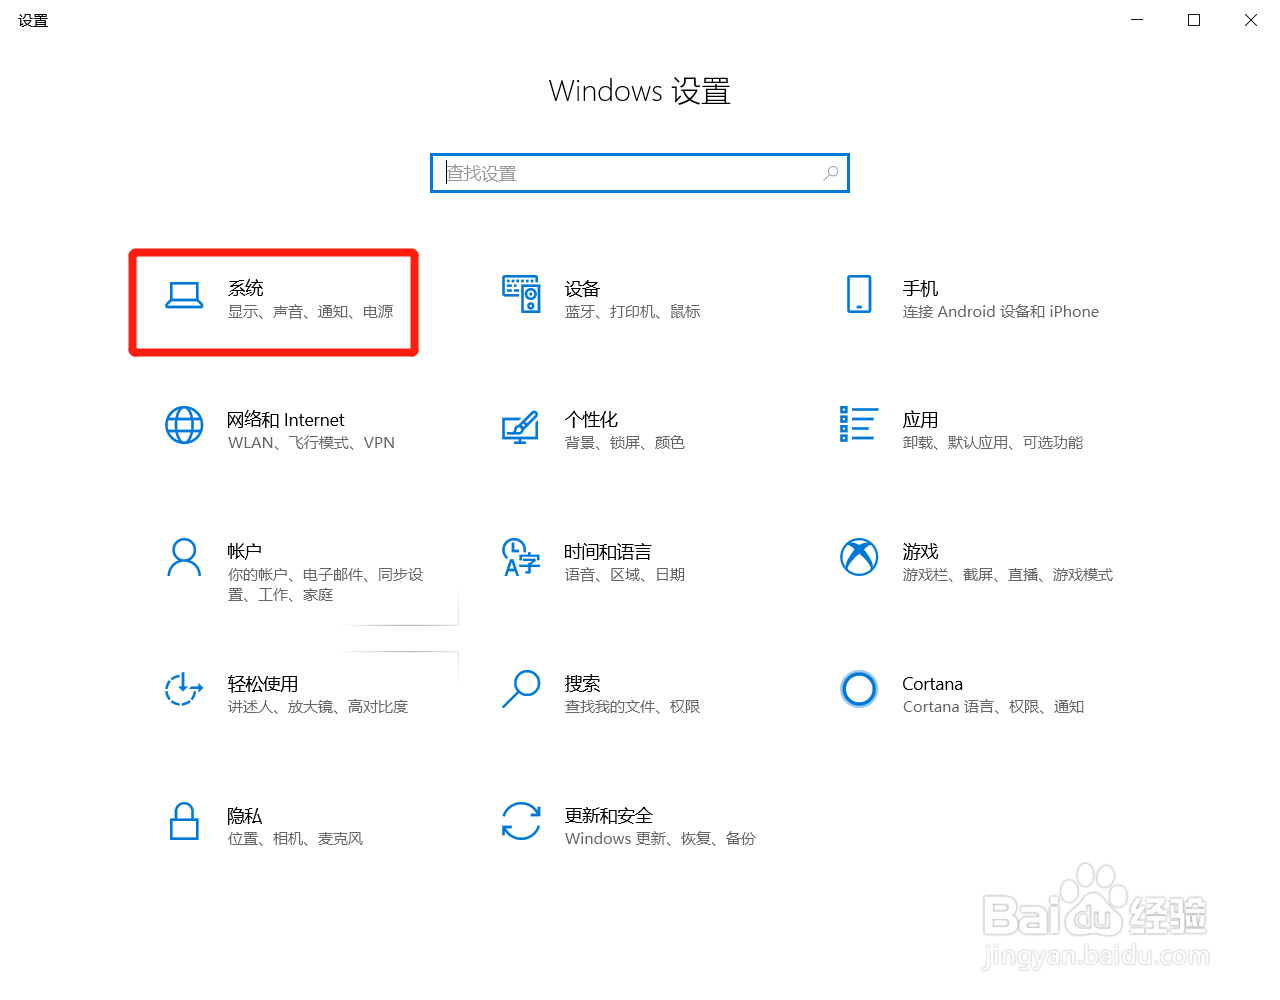Click the text 语言、区域、日期
The width and height of the screenshot is (1280, 1000).
tap(625, 575)
